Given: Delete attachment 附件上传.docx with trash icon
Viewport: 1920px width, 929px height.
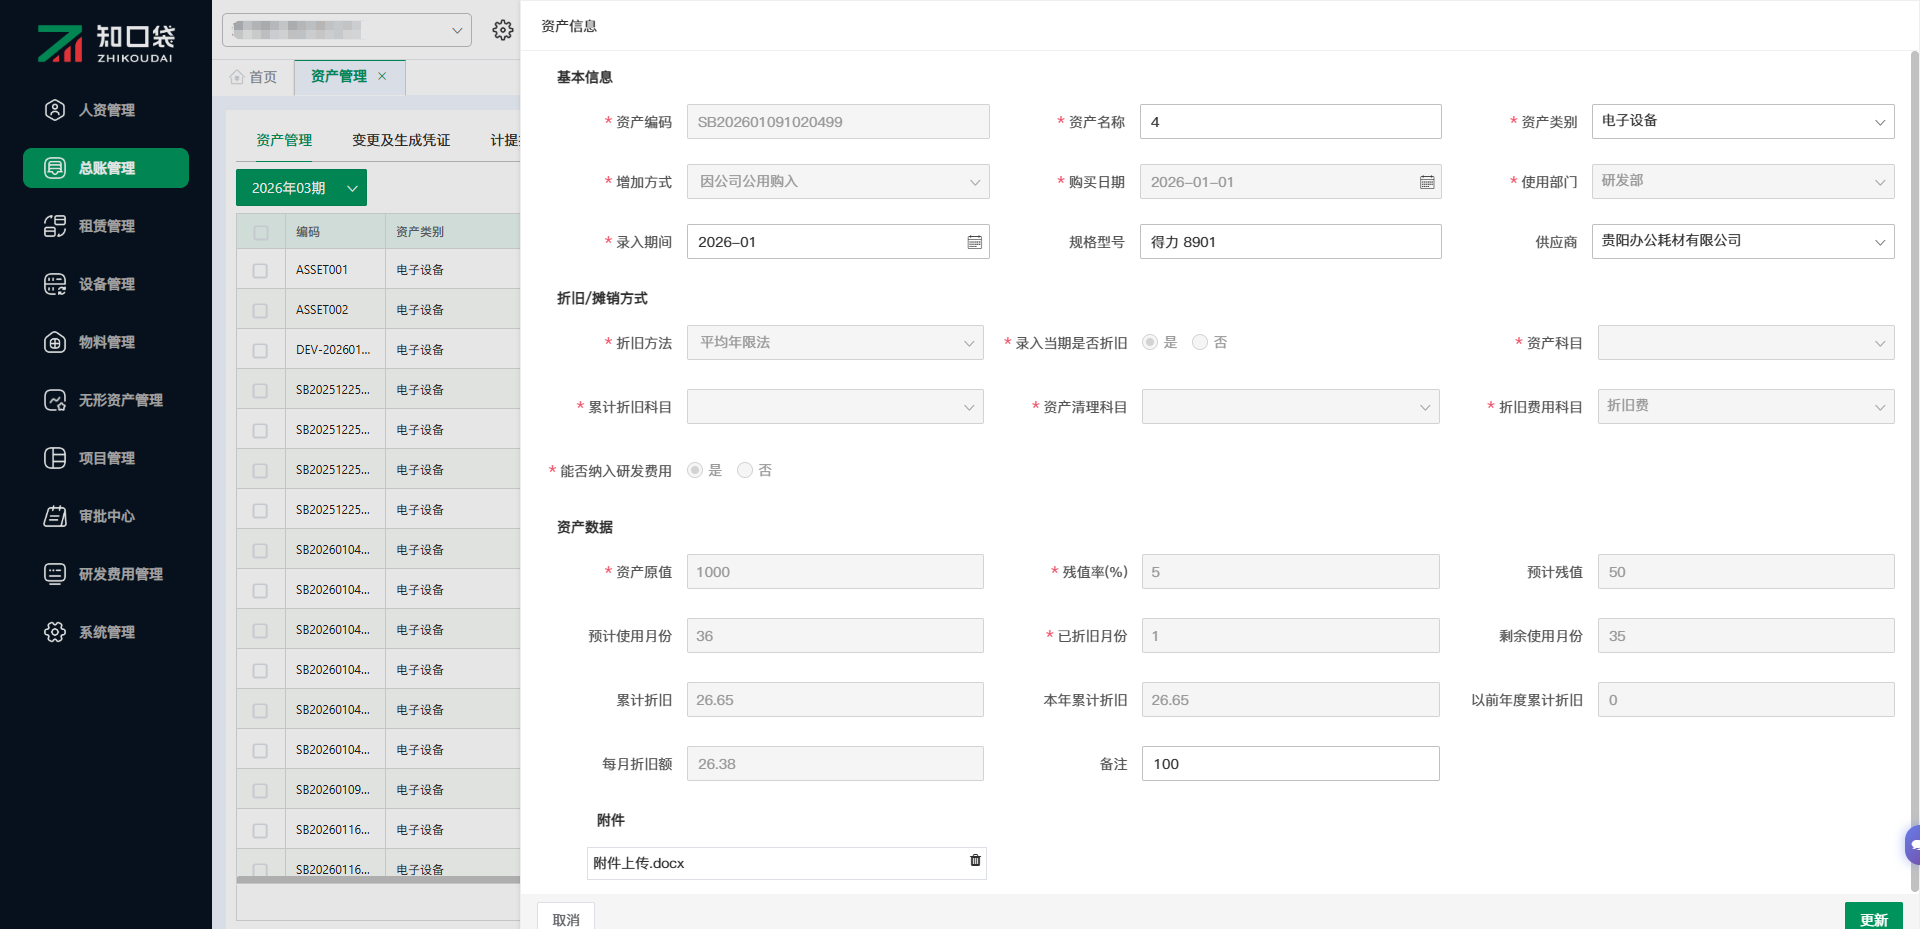Looking at the screenshot, I should (x=975, y=860).
